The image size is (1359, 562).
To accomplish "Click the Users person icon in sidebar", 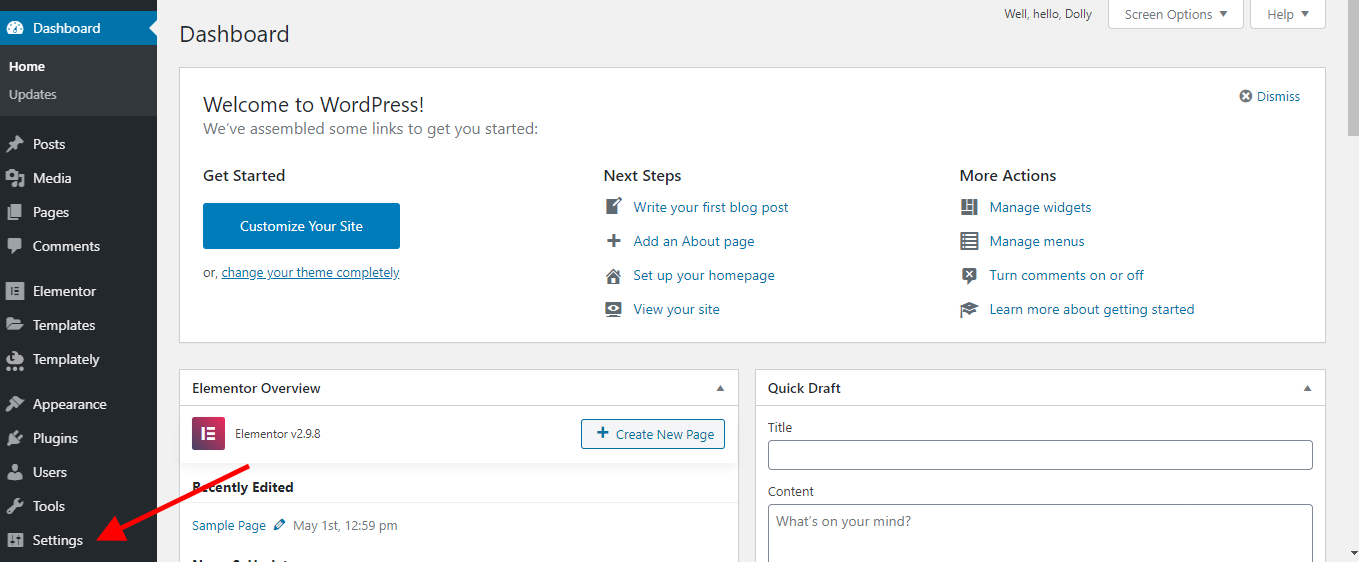I will (x=15, y=472).
